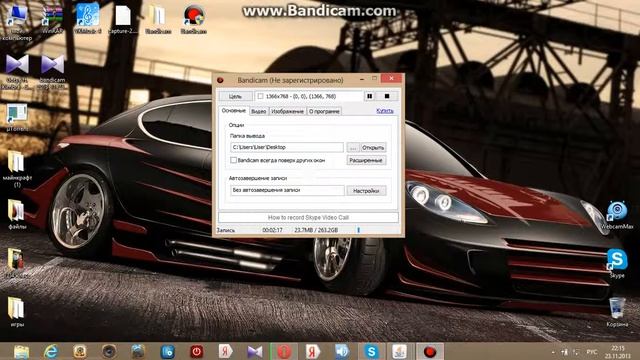This screenshot has height=360, width=640.
Task: Open the Bandicam folder on desktop
Action: click(158, 18)
